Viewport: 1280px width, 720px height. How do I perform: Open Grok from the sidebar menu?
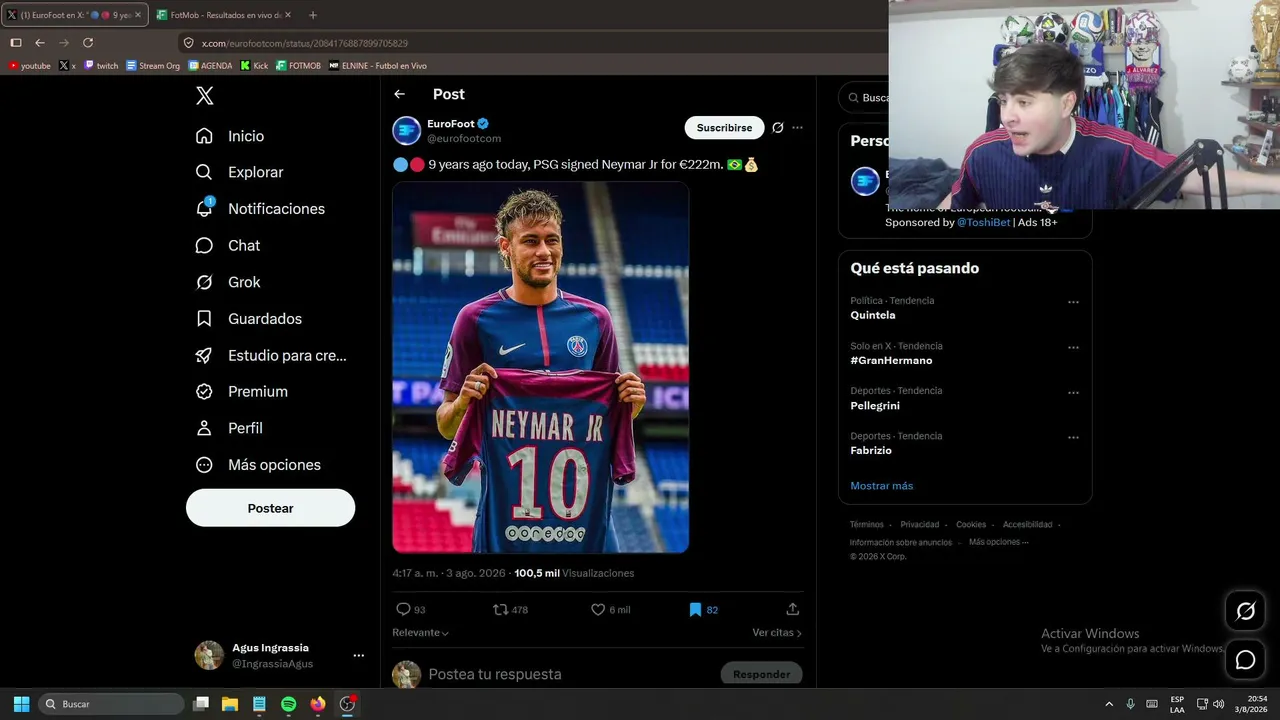[x=228, y=282]
